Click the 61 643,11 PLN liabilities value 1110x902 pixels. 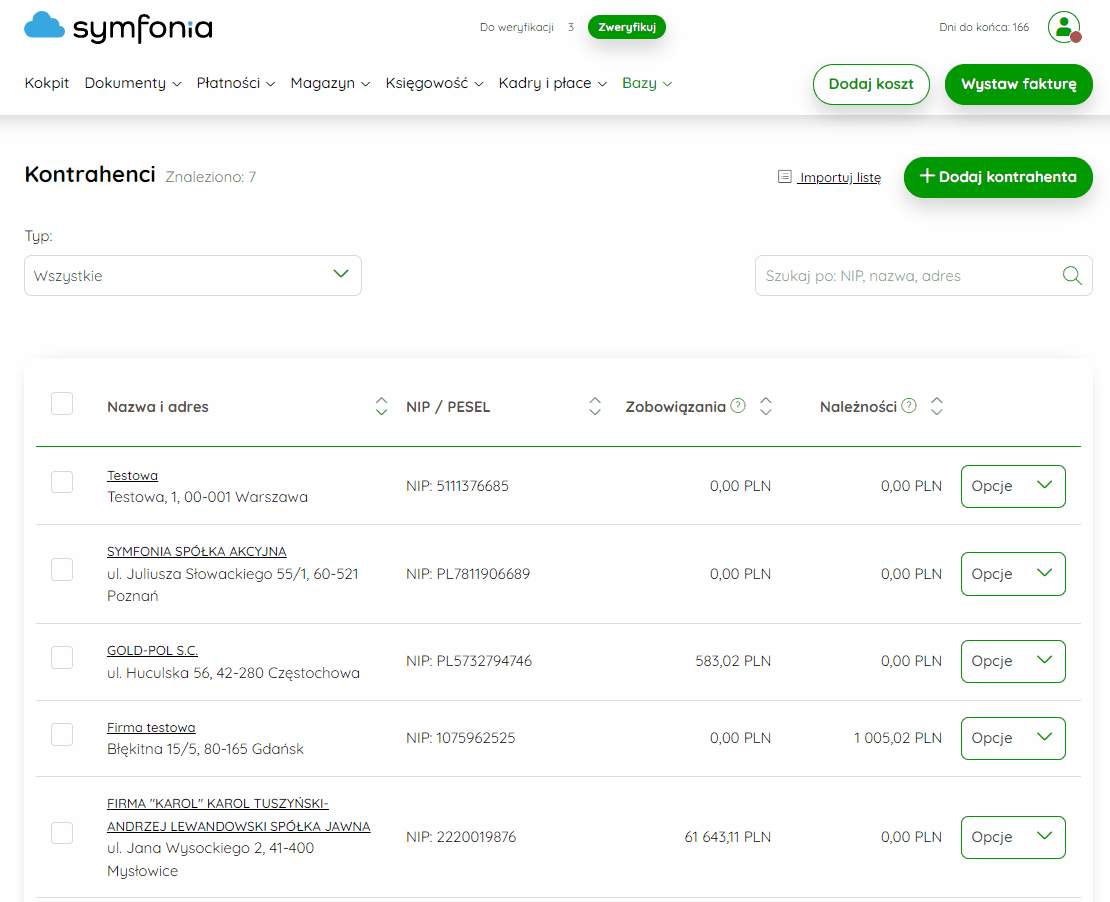click(x=728, y=838)
